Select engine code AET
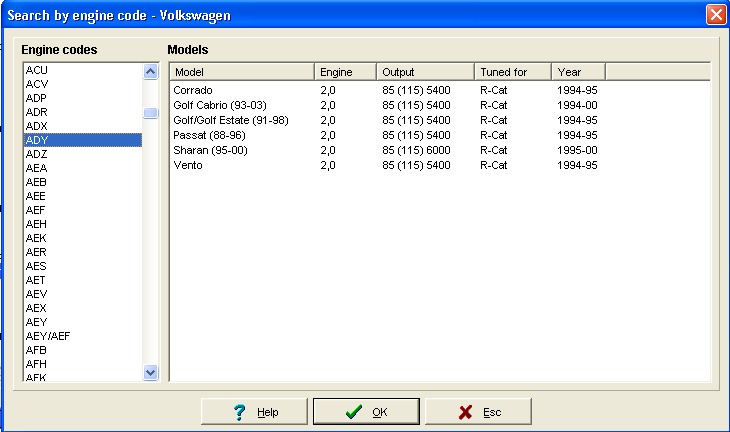Image resolution: width=730 pixels, height=432 pixels. point(83,280)
